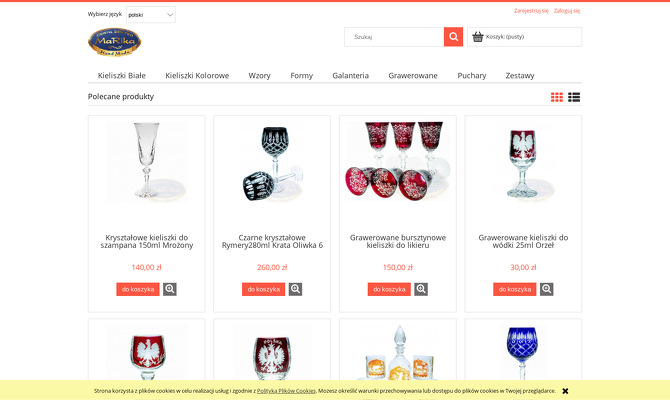Click the Zarejestruj się link
Screen dimensions: 670x400
click(x=531, y=11)
